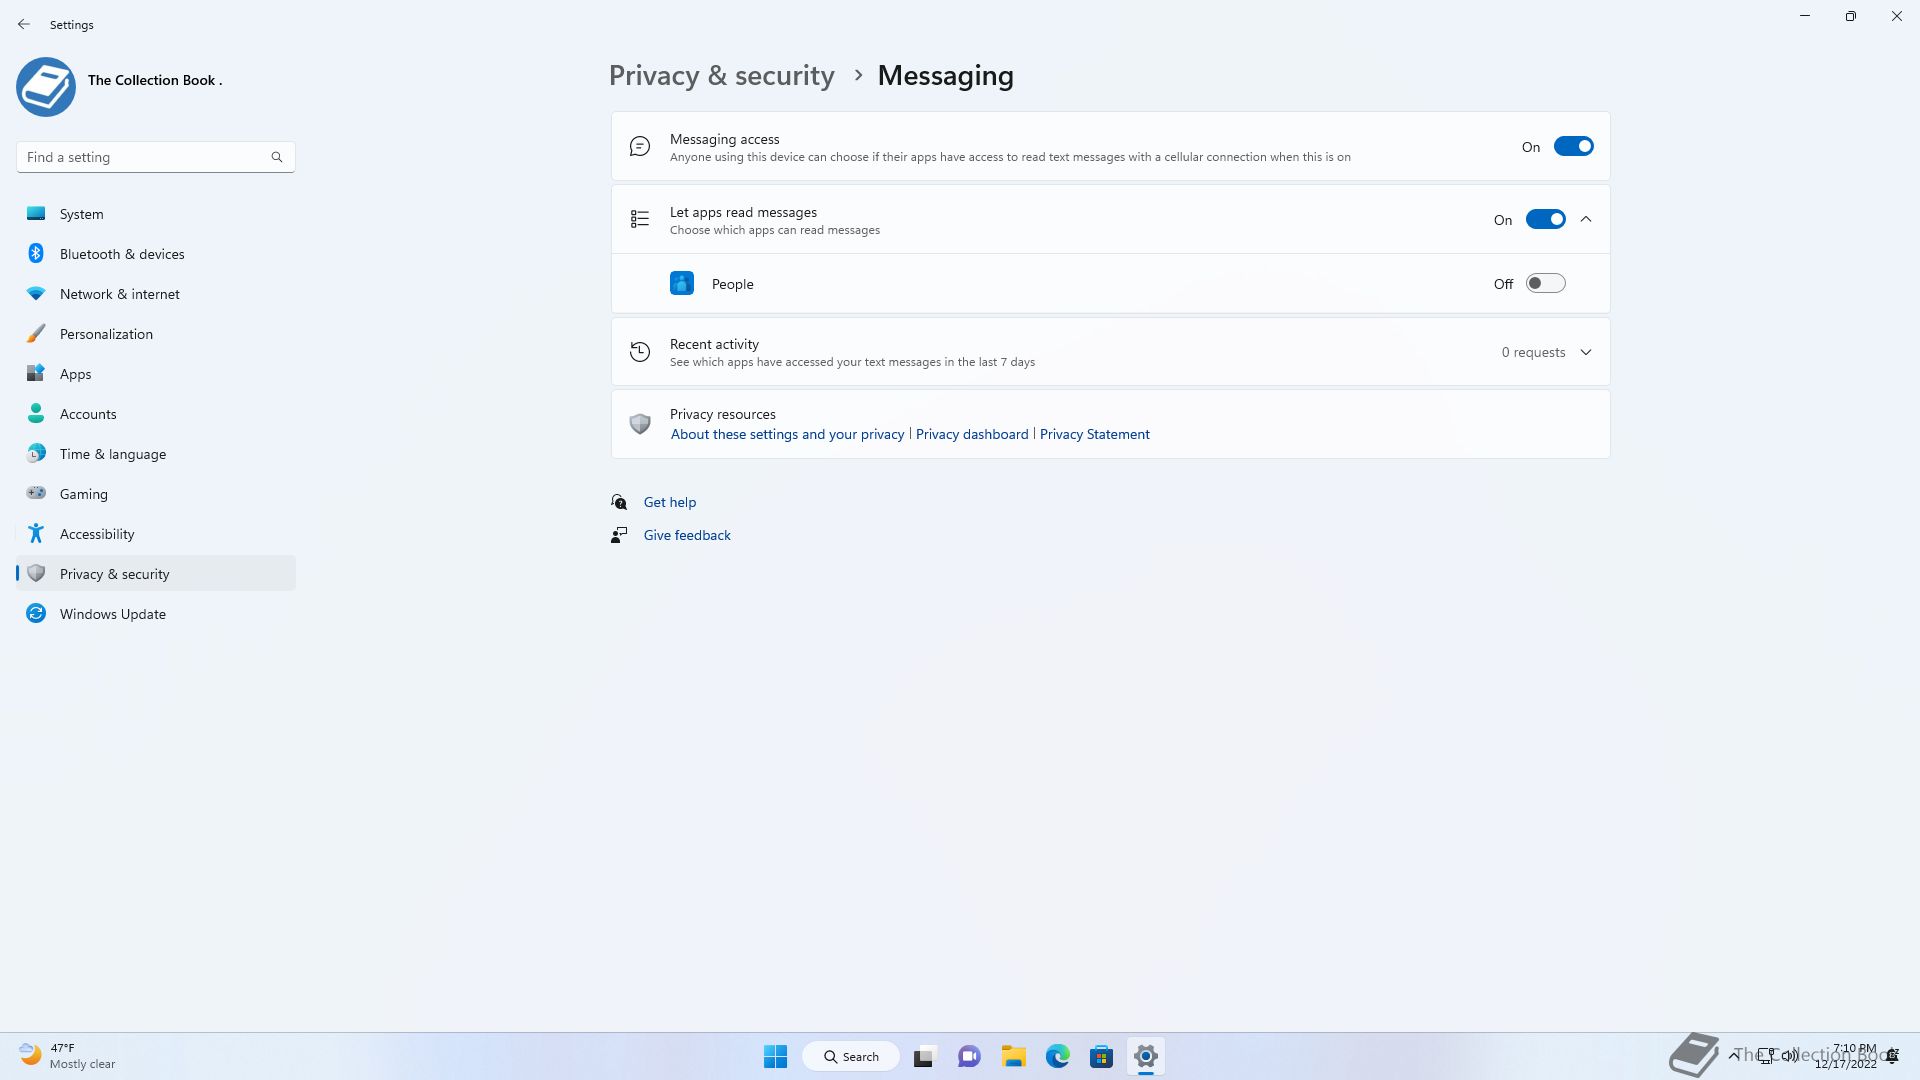The width and height of the screenshot is (1920, 1080).
Task: Show hidden icons in the system tray
Action: click(1733, 1056)
